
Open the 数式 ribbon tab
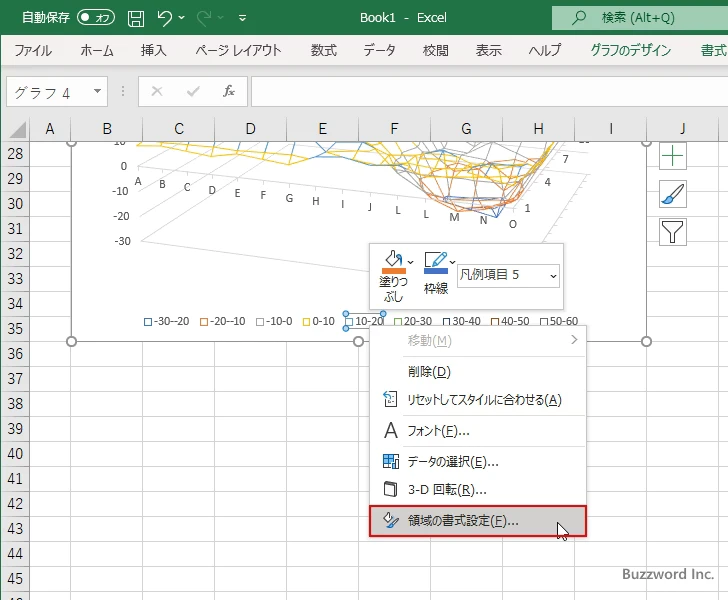coord(324,50)
